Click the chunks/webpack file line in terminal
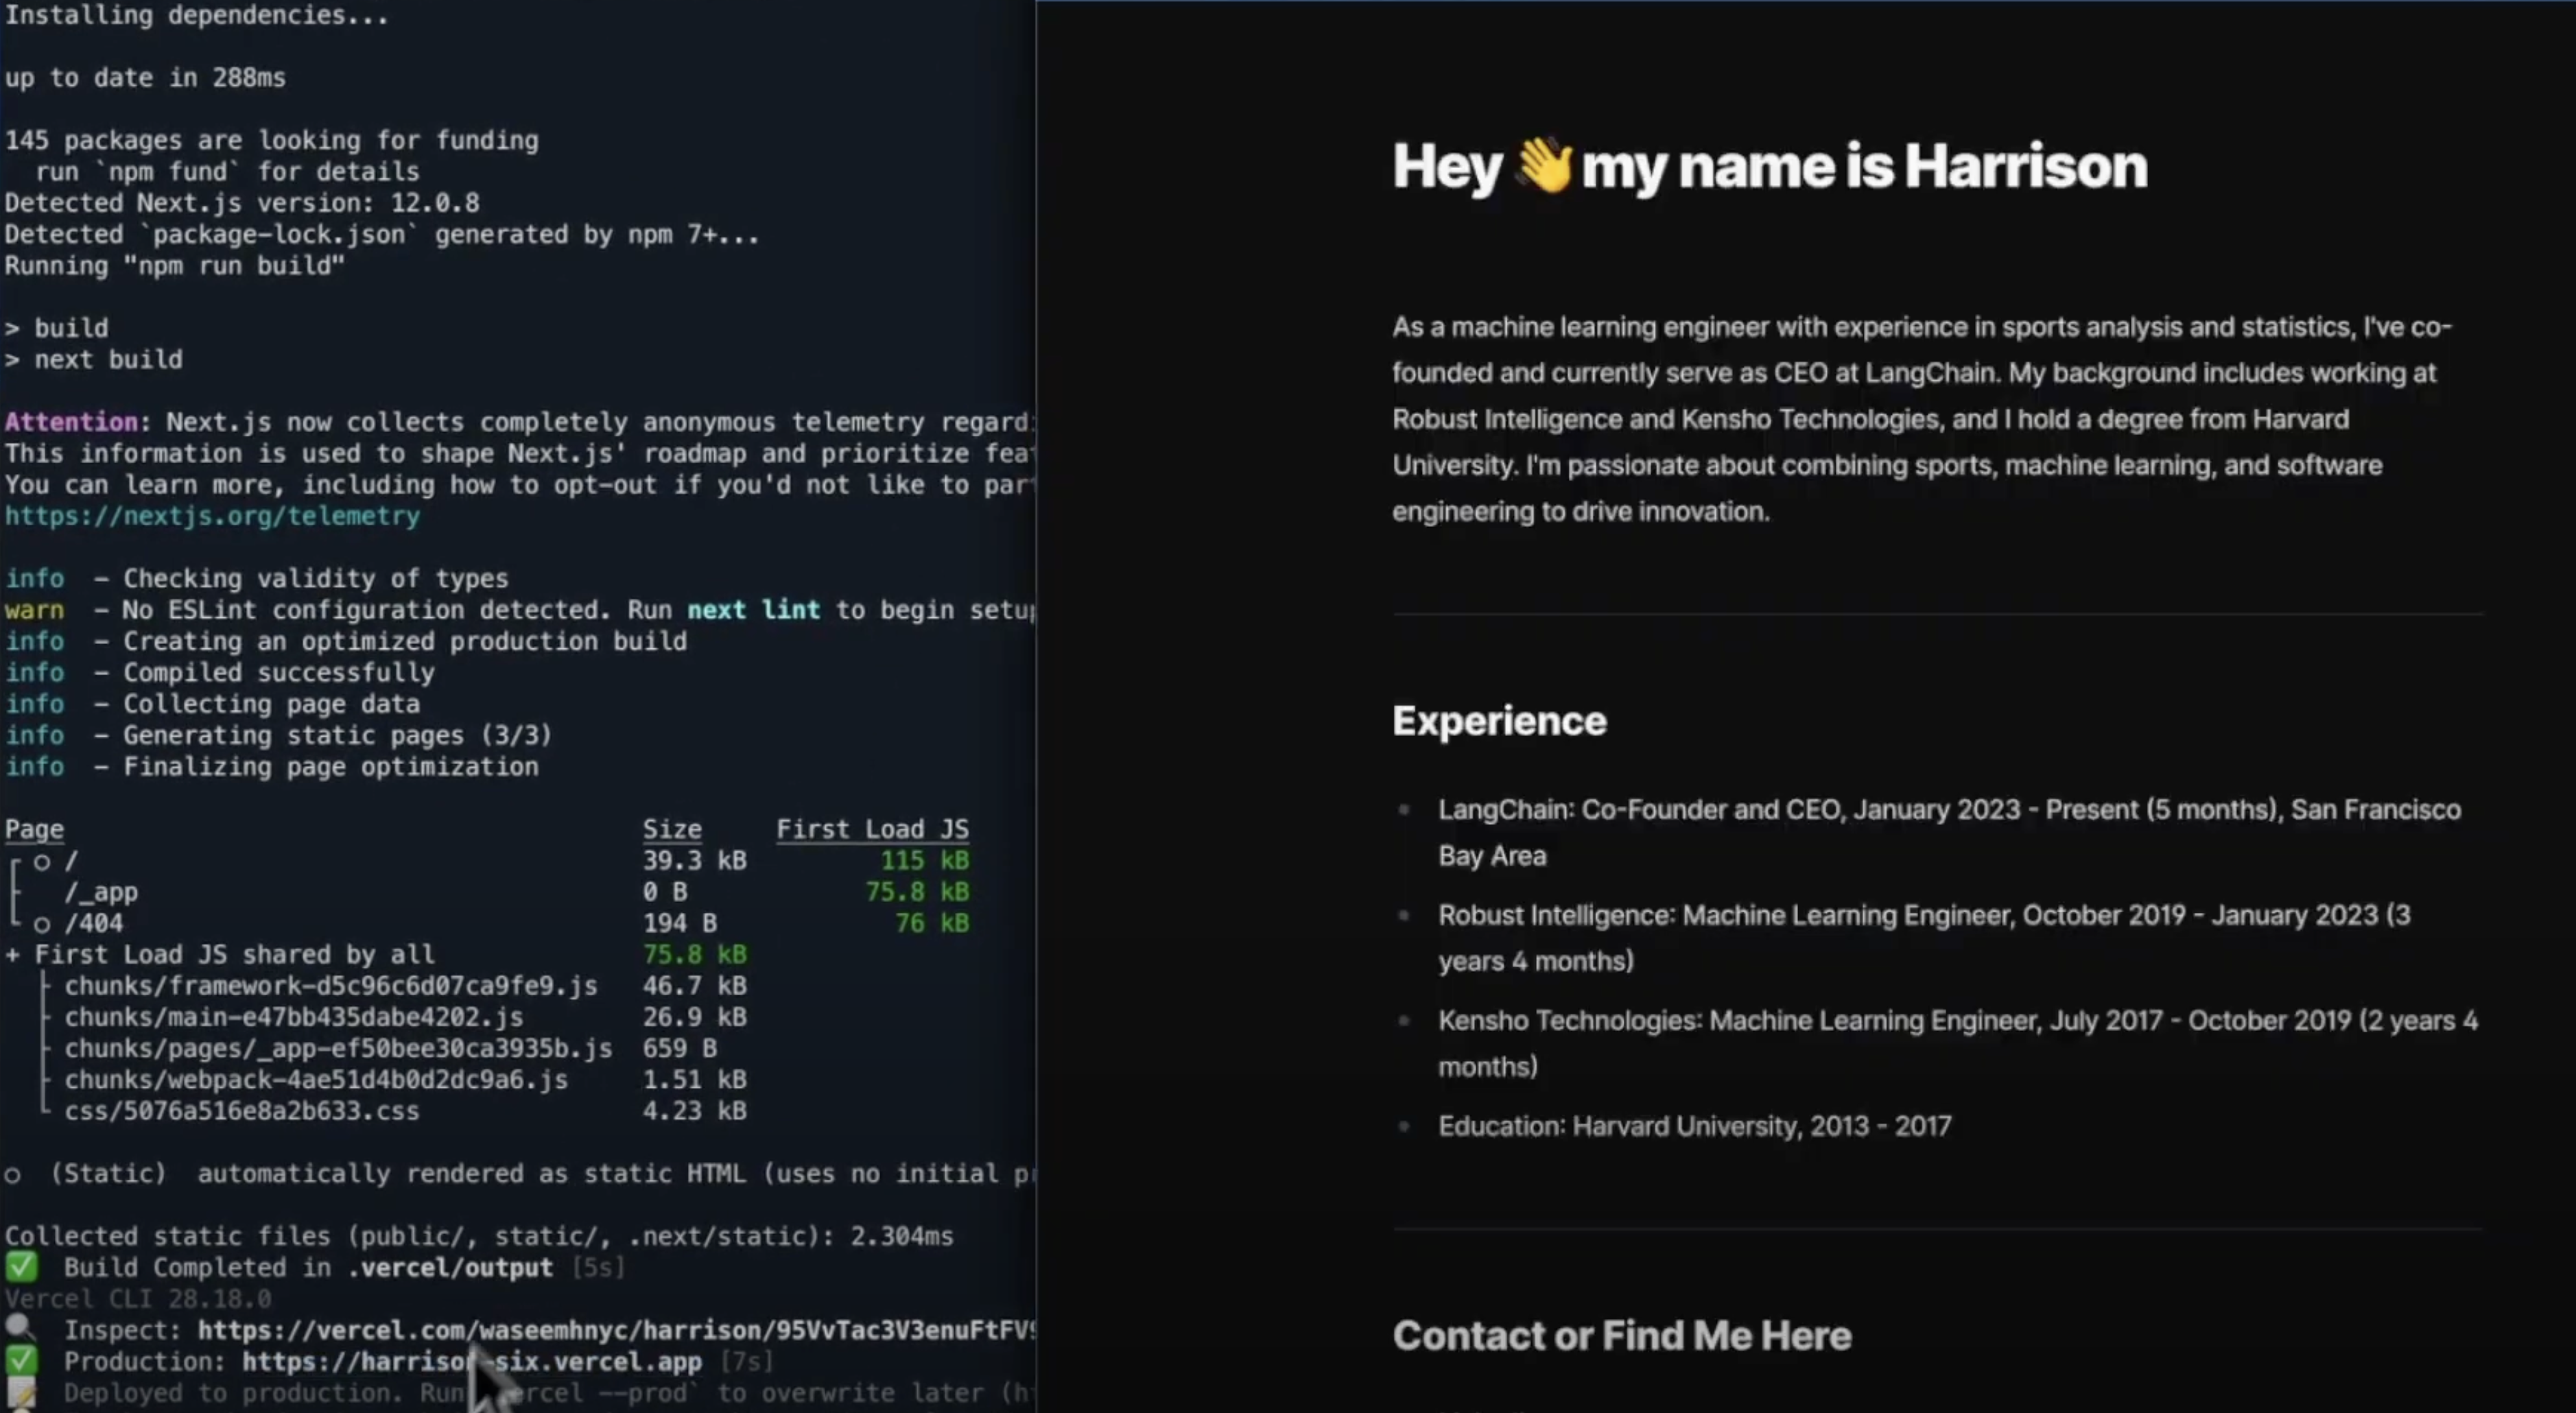 [316, 1080]
